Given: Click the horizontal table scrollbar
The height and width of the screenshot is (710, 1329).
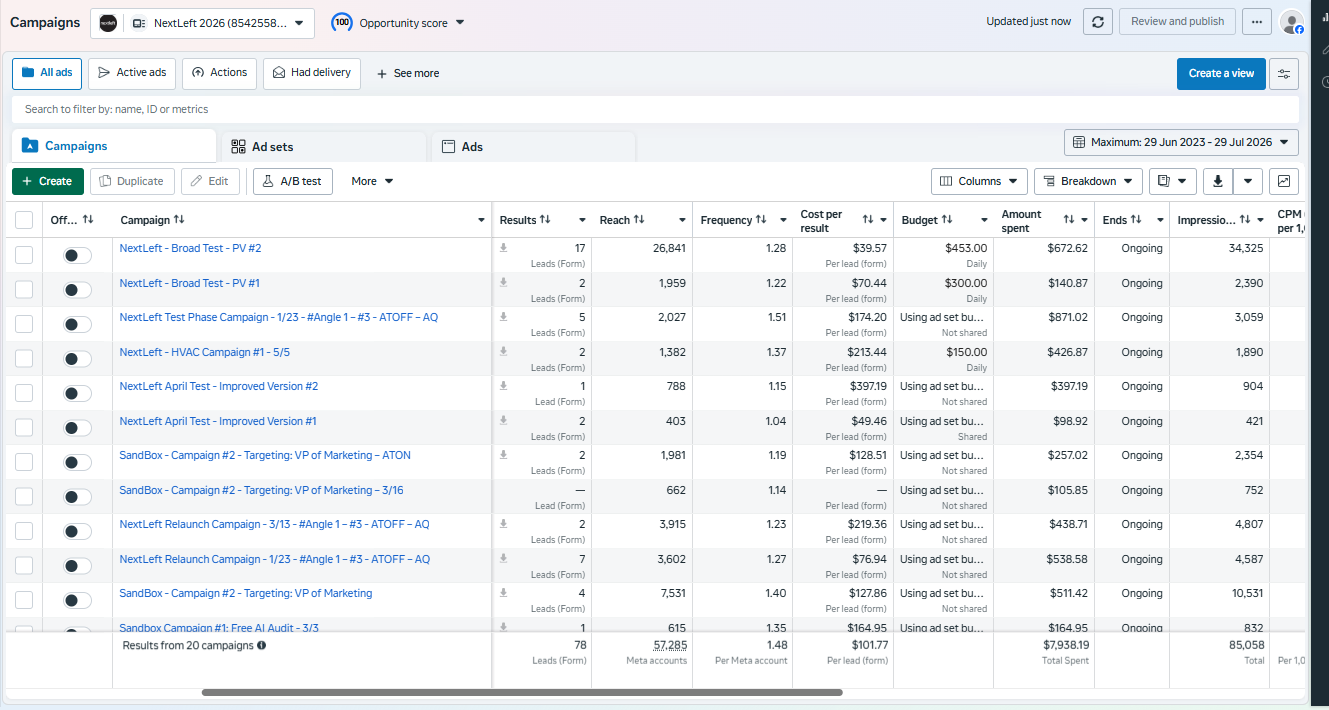Looking at the screenshot, I should (x=521, y=692).
